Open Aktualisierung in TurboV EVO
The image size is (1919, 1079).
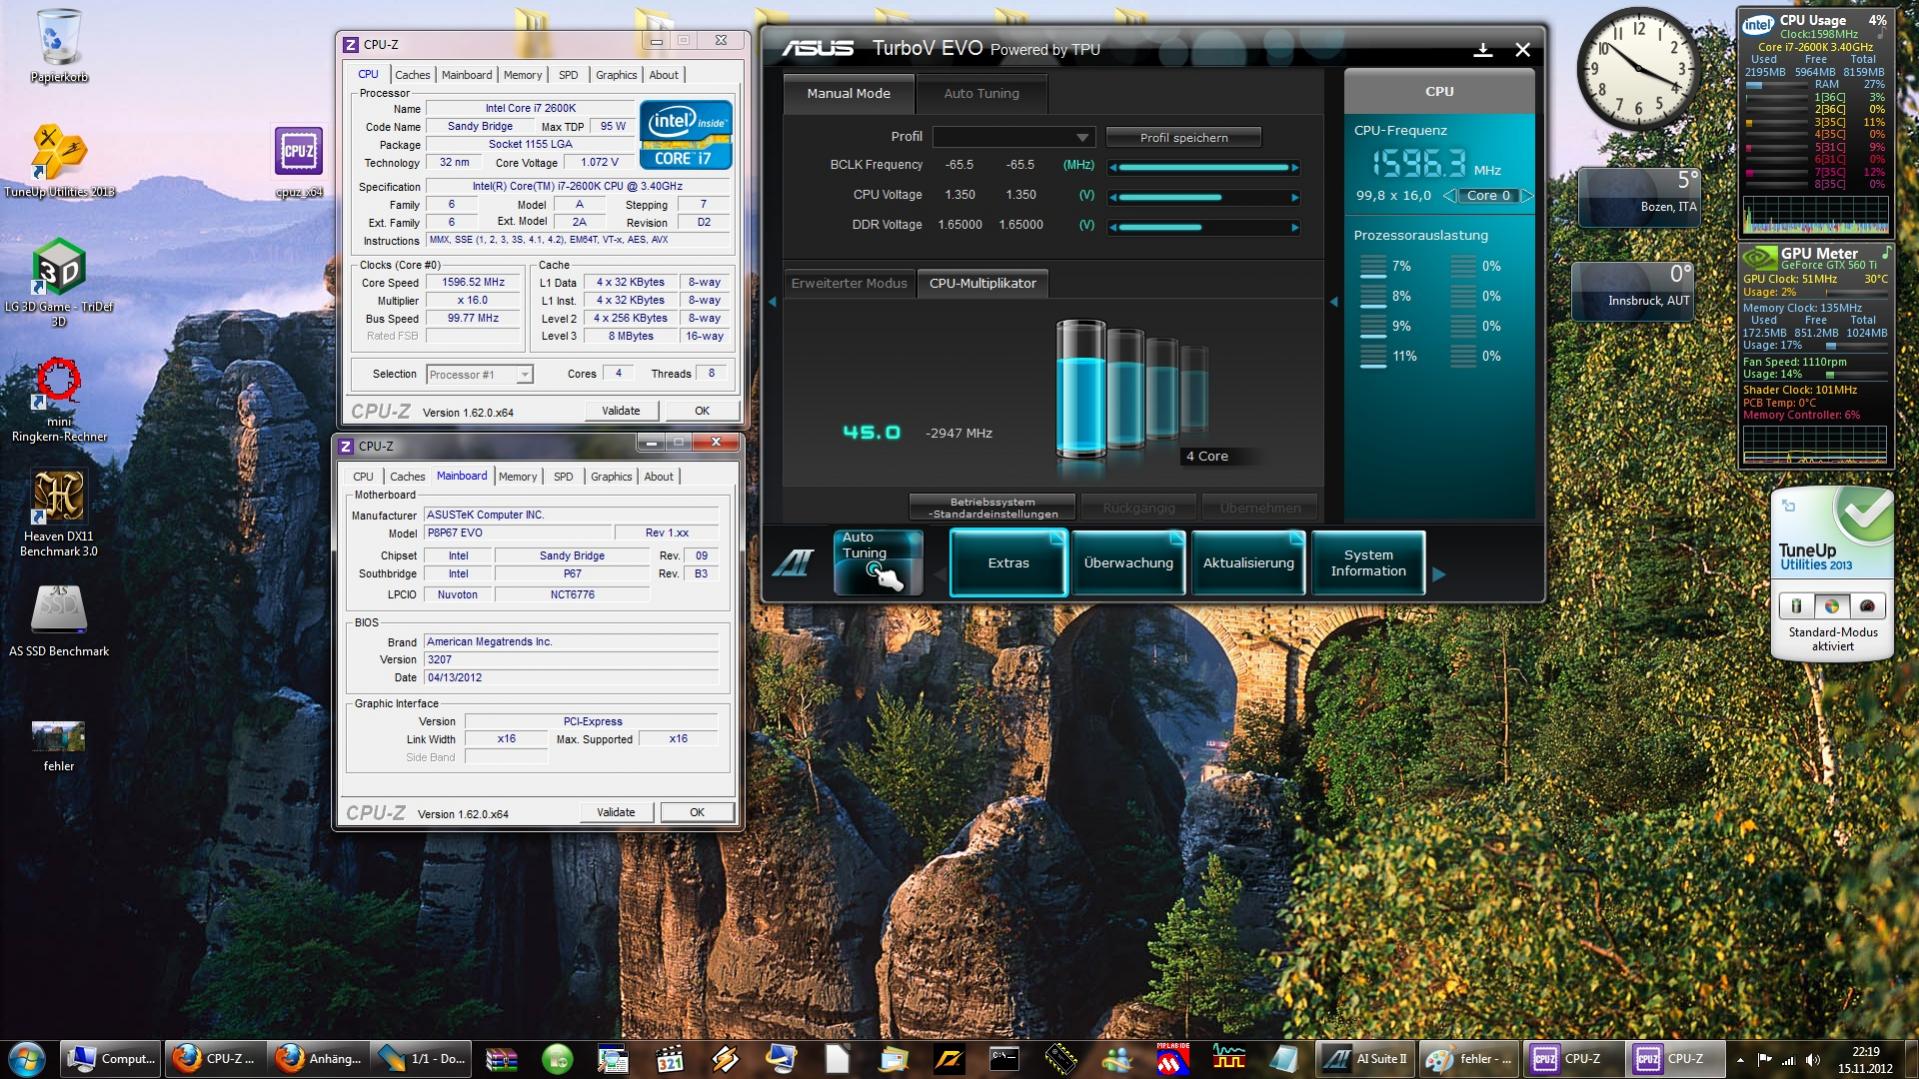pyautogui.click(x=1248, y=563)
